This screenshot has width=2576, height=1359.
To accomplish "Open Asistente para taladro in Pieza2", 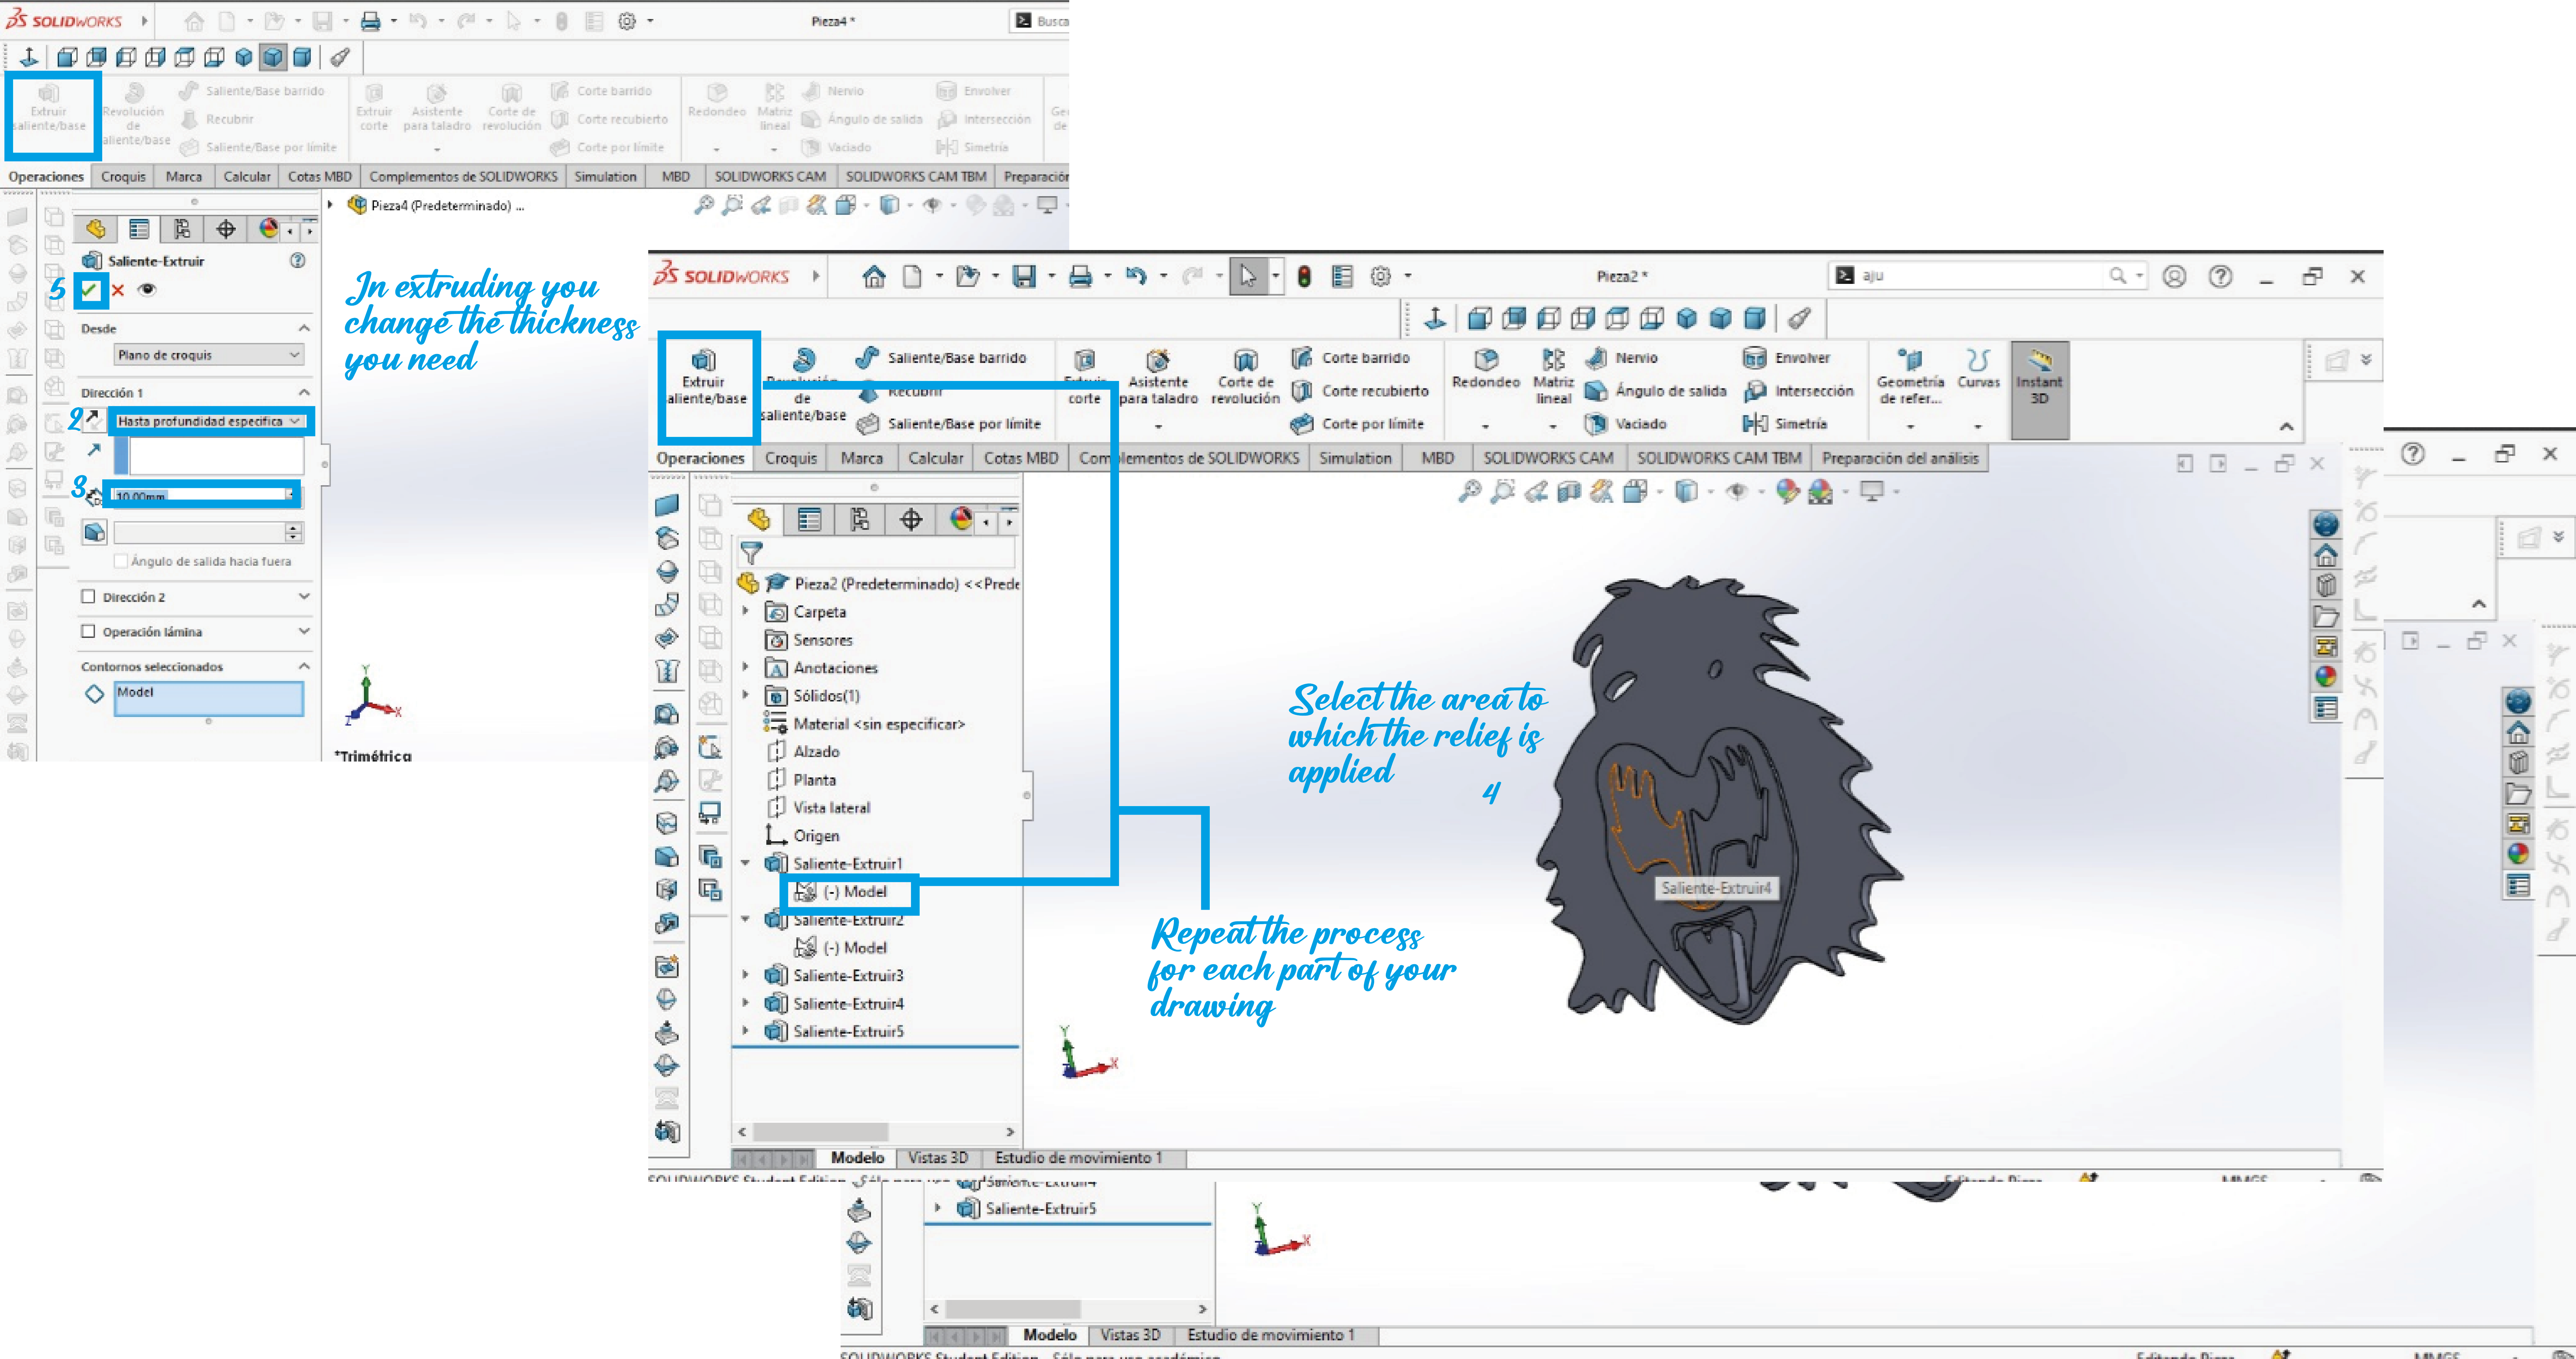I will [x=1158, y=378].
